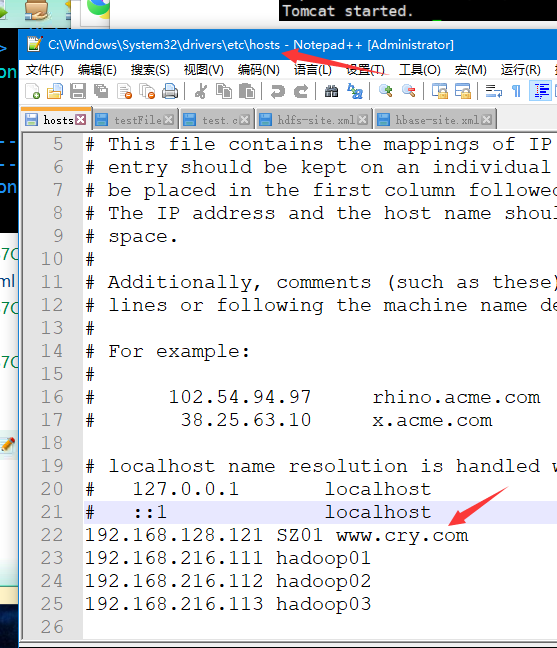Click 'Tomcat started.' in the console window
Screen dimensions: 557x648
(x=348, y=11)
